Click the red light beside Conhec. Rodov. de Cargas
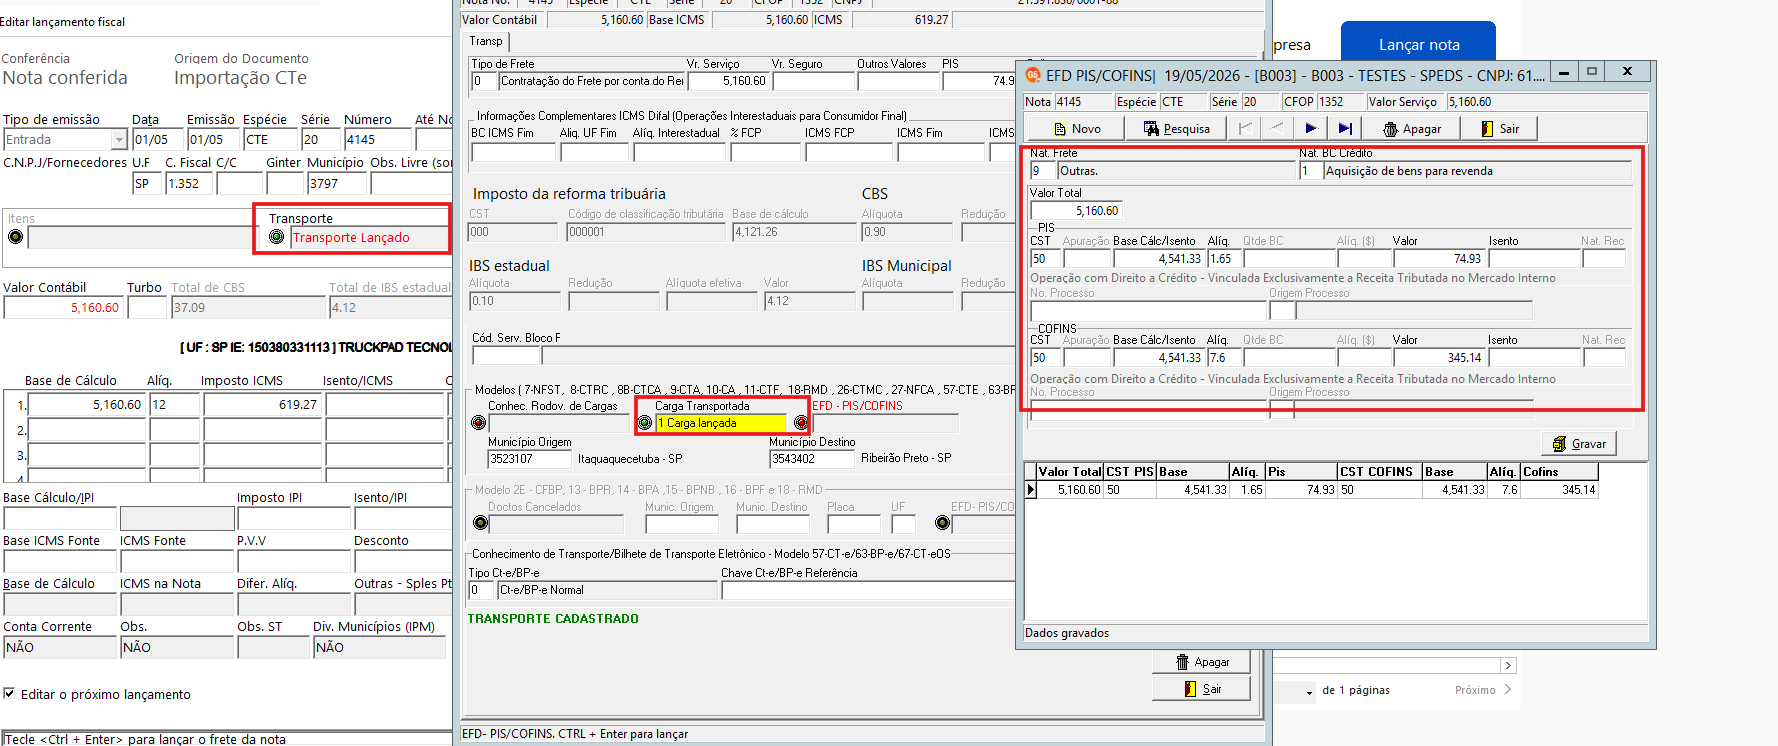This screenshot has height=746, width=1778. click(479, 423)
